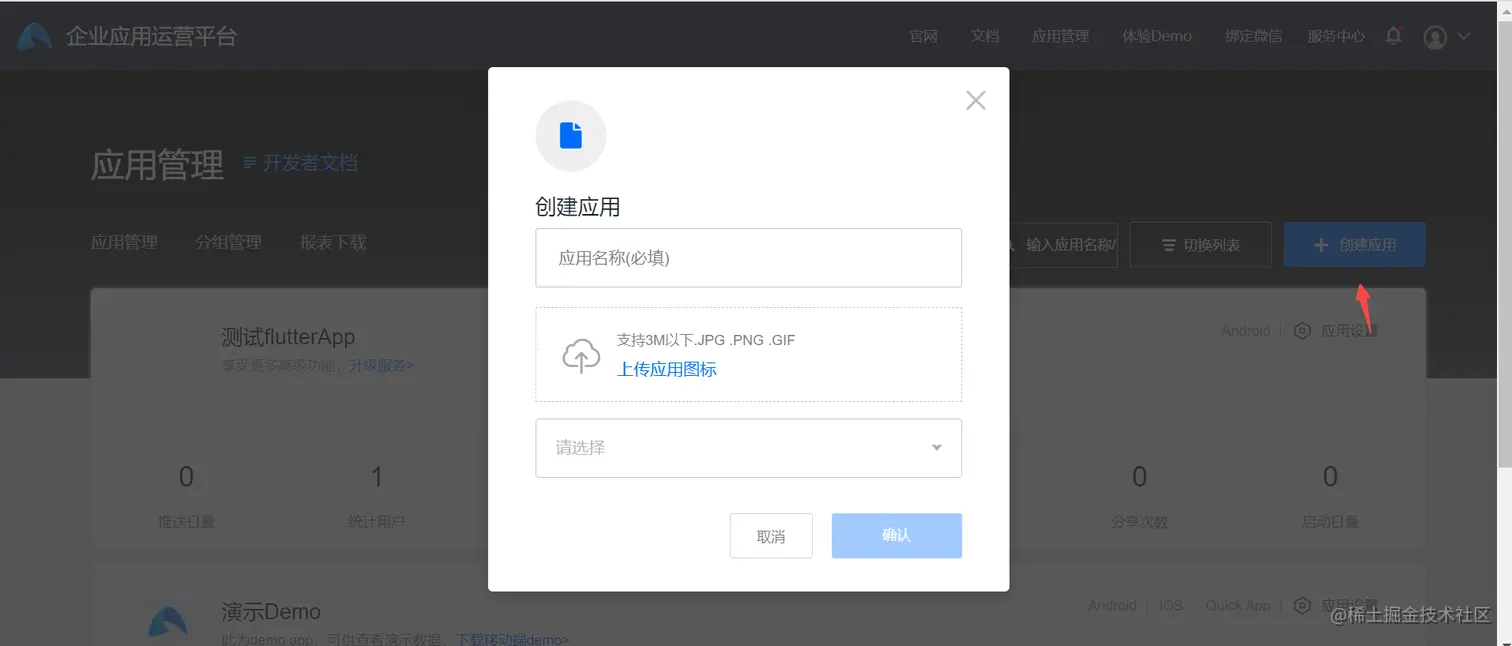Image resolution: width=1512 pixels, height=646 pixels.
Task: Click the 分享次数 label
Action: (x=1139, y=522)
